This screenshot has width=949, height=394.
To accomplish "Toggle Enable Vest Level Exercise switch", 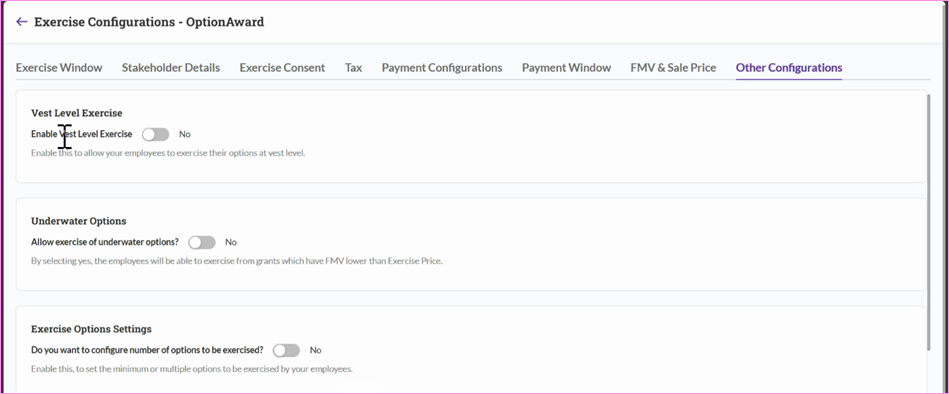I will click(x=156, y=134).
